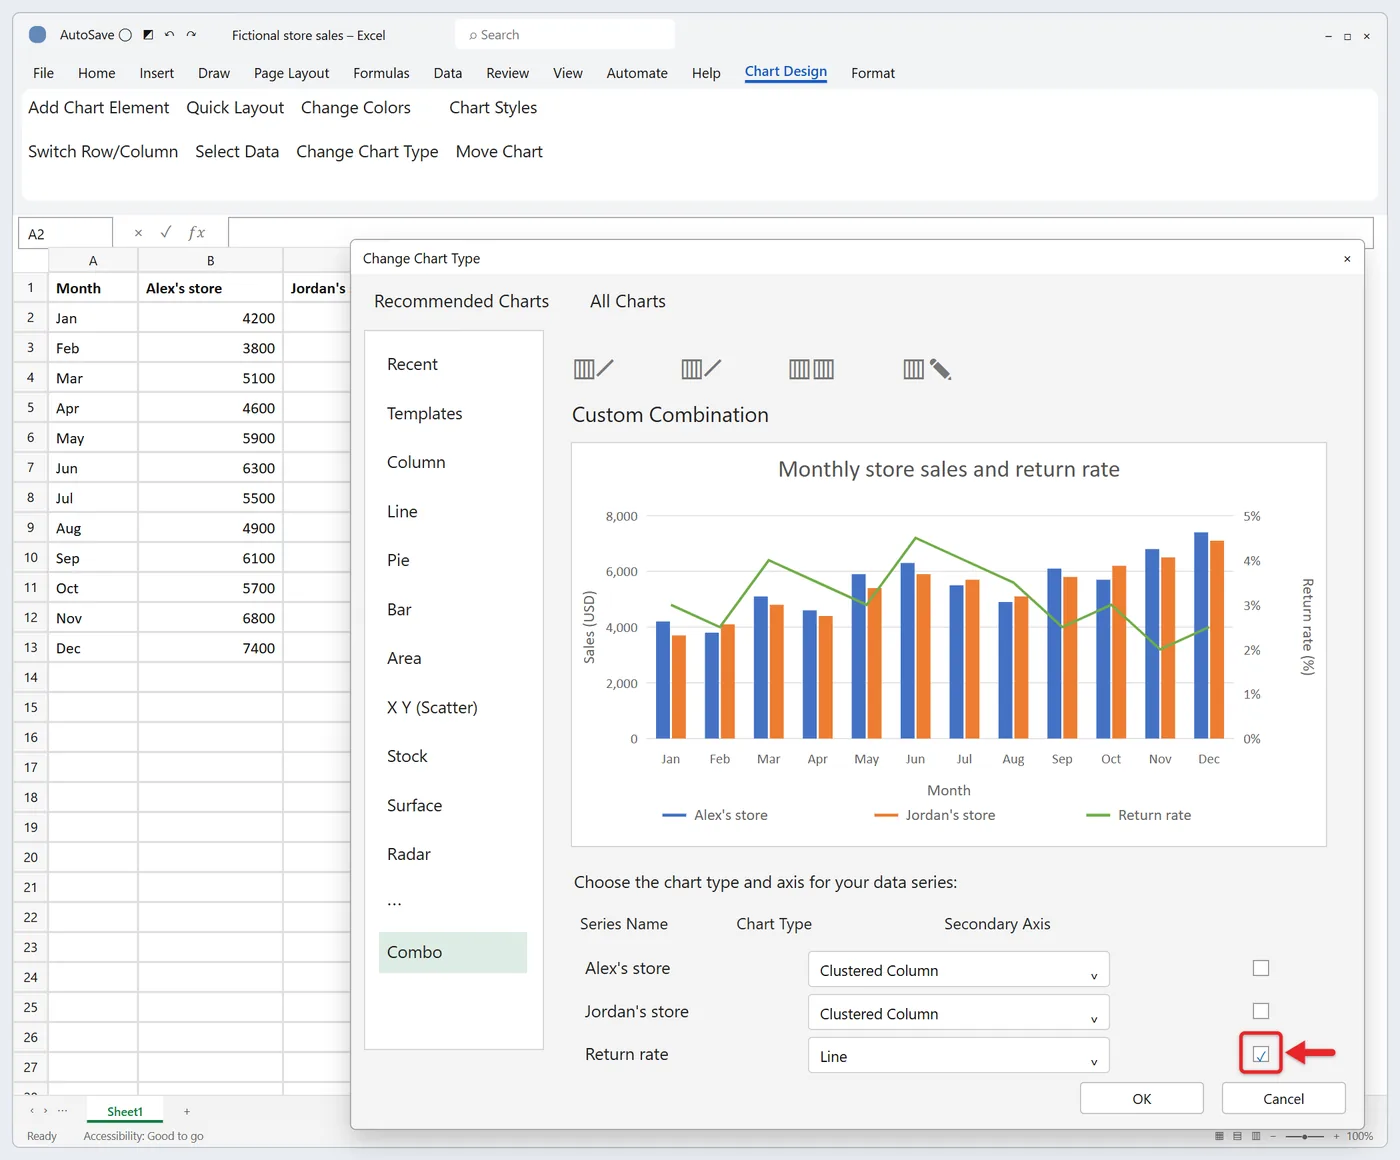Close the Change Chart Type dialog

pyautogui.click(x=1347, y=259)
